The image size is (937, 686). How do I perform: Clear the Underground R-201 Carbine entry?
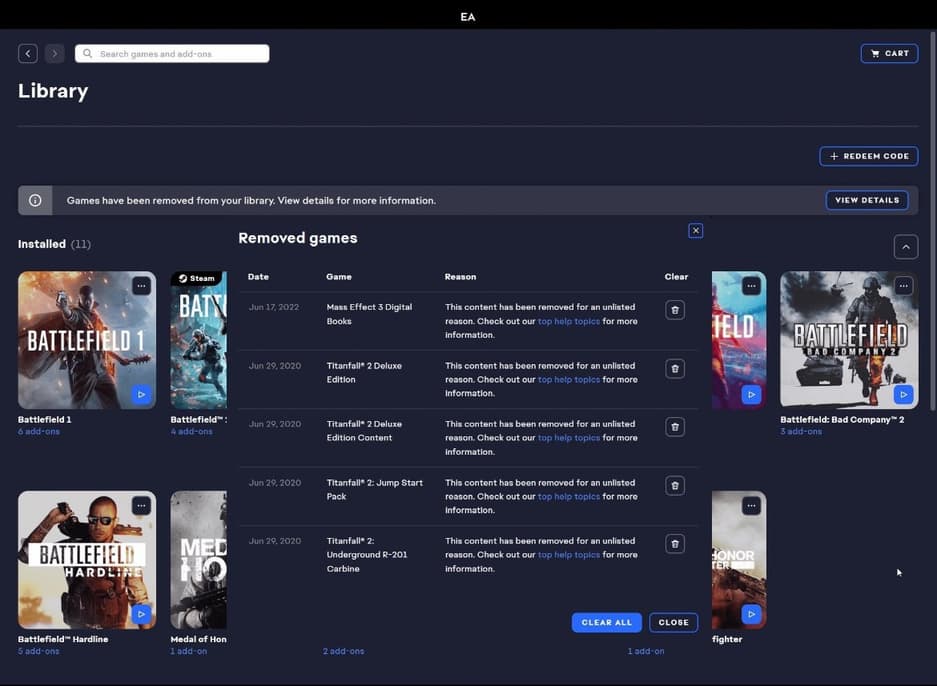(675, 544)
